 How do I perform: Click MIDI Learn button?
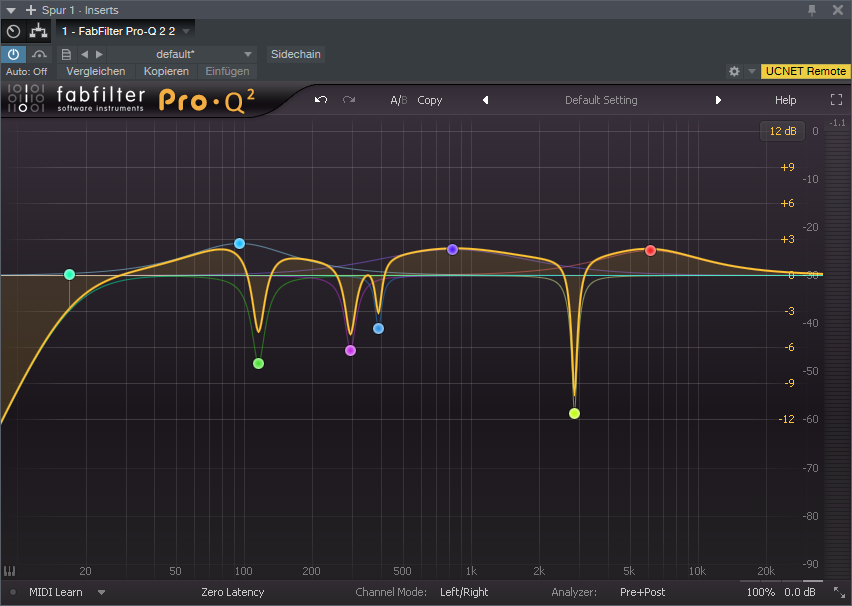[x=56, y=592]
